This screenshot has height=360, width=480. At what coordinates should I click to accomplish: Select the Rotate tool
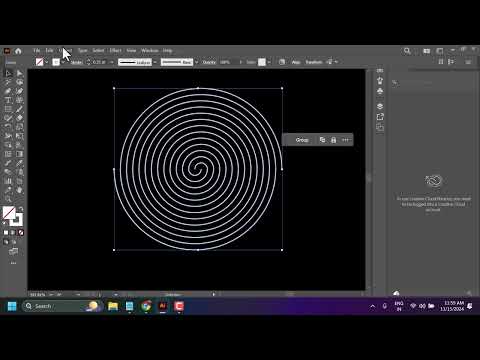coord(8,127)
